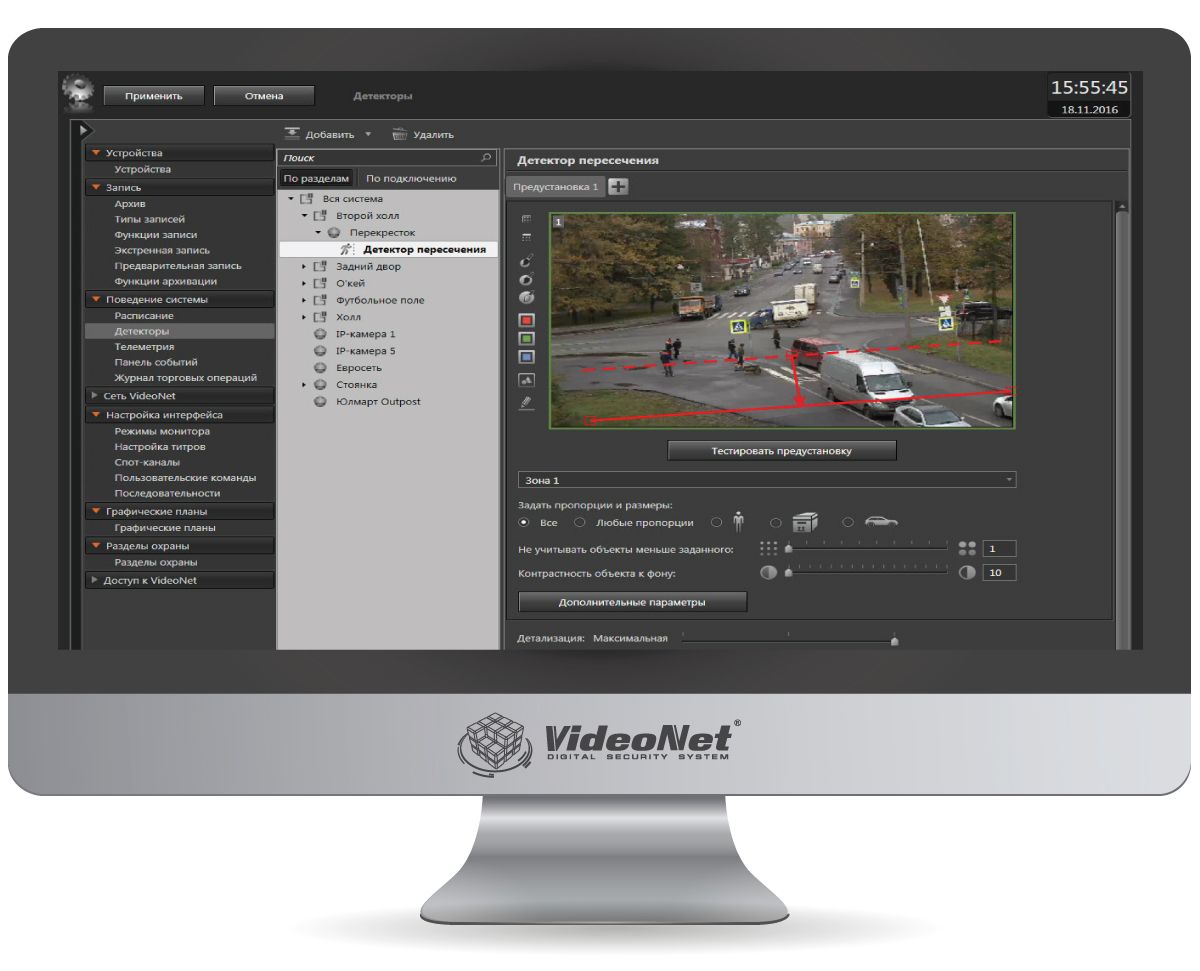Image resolution: width=1200 pixels, height=971 pixels.
Task: Select the pencil edit tool
Action: (527, 402)
